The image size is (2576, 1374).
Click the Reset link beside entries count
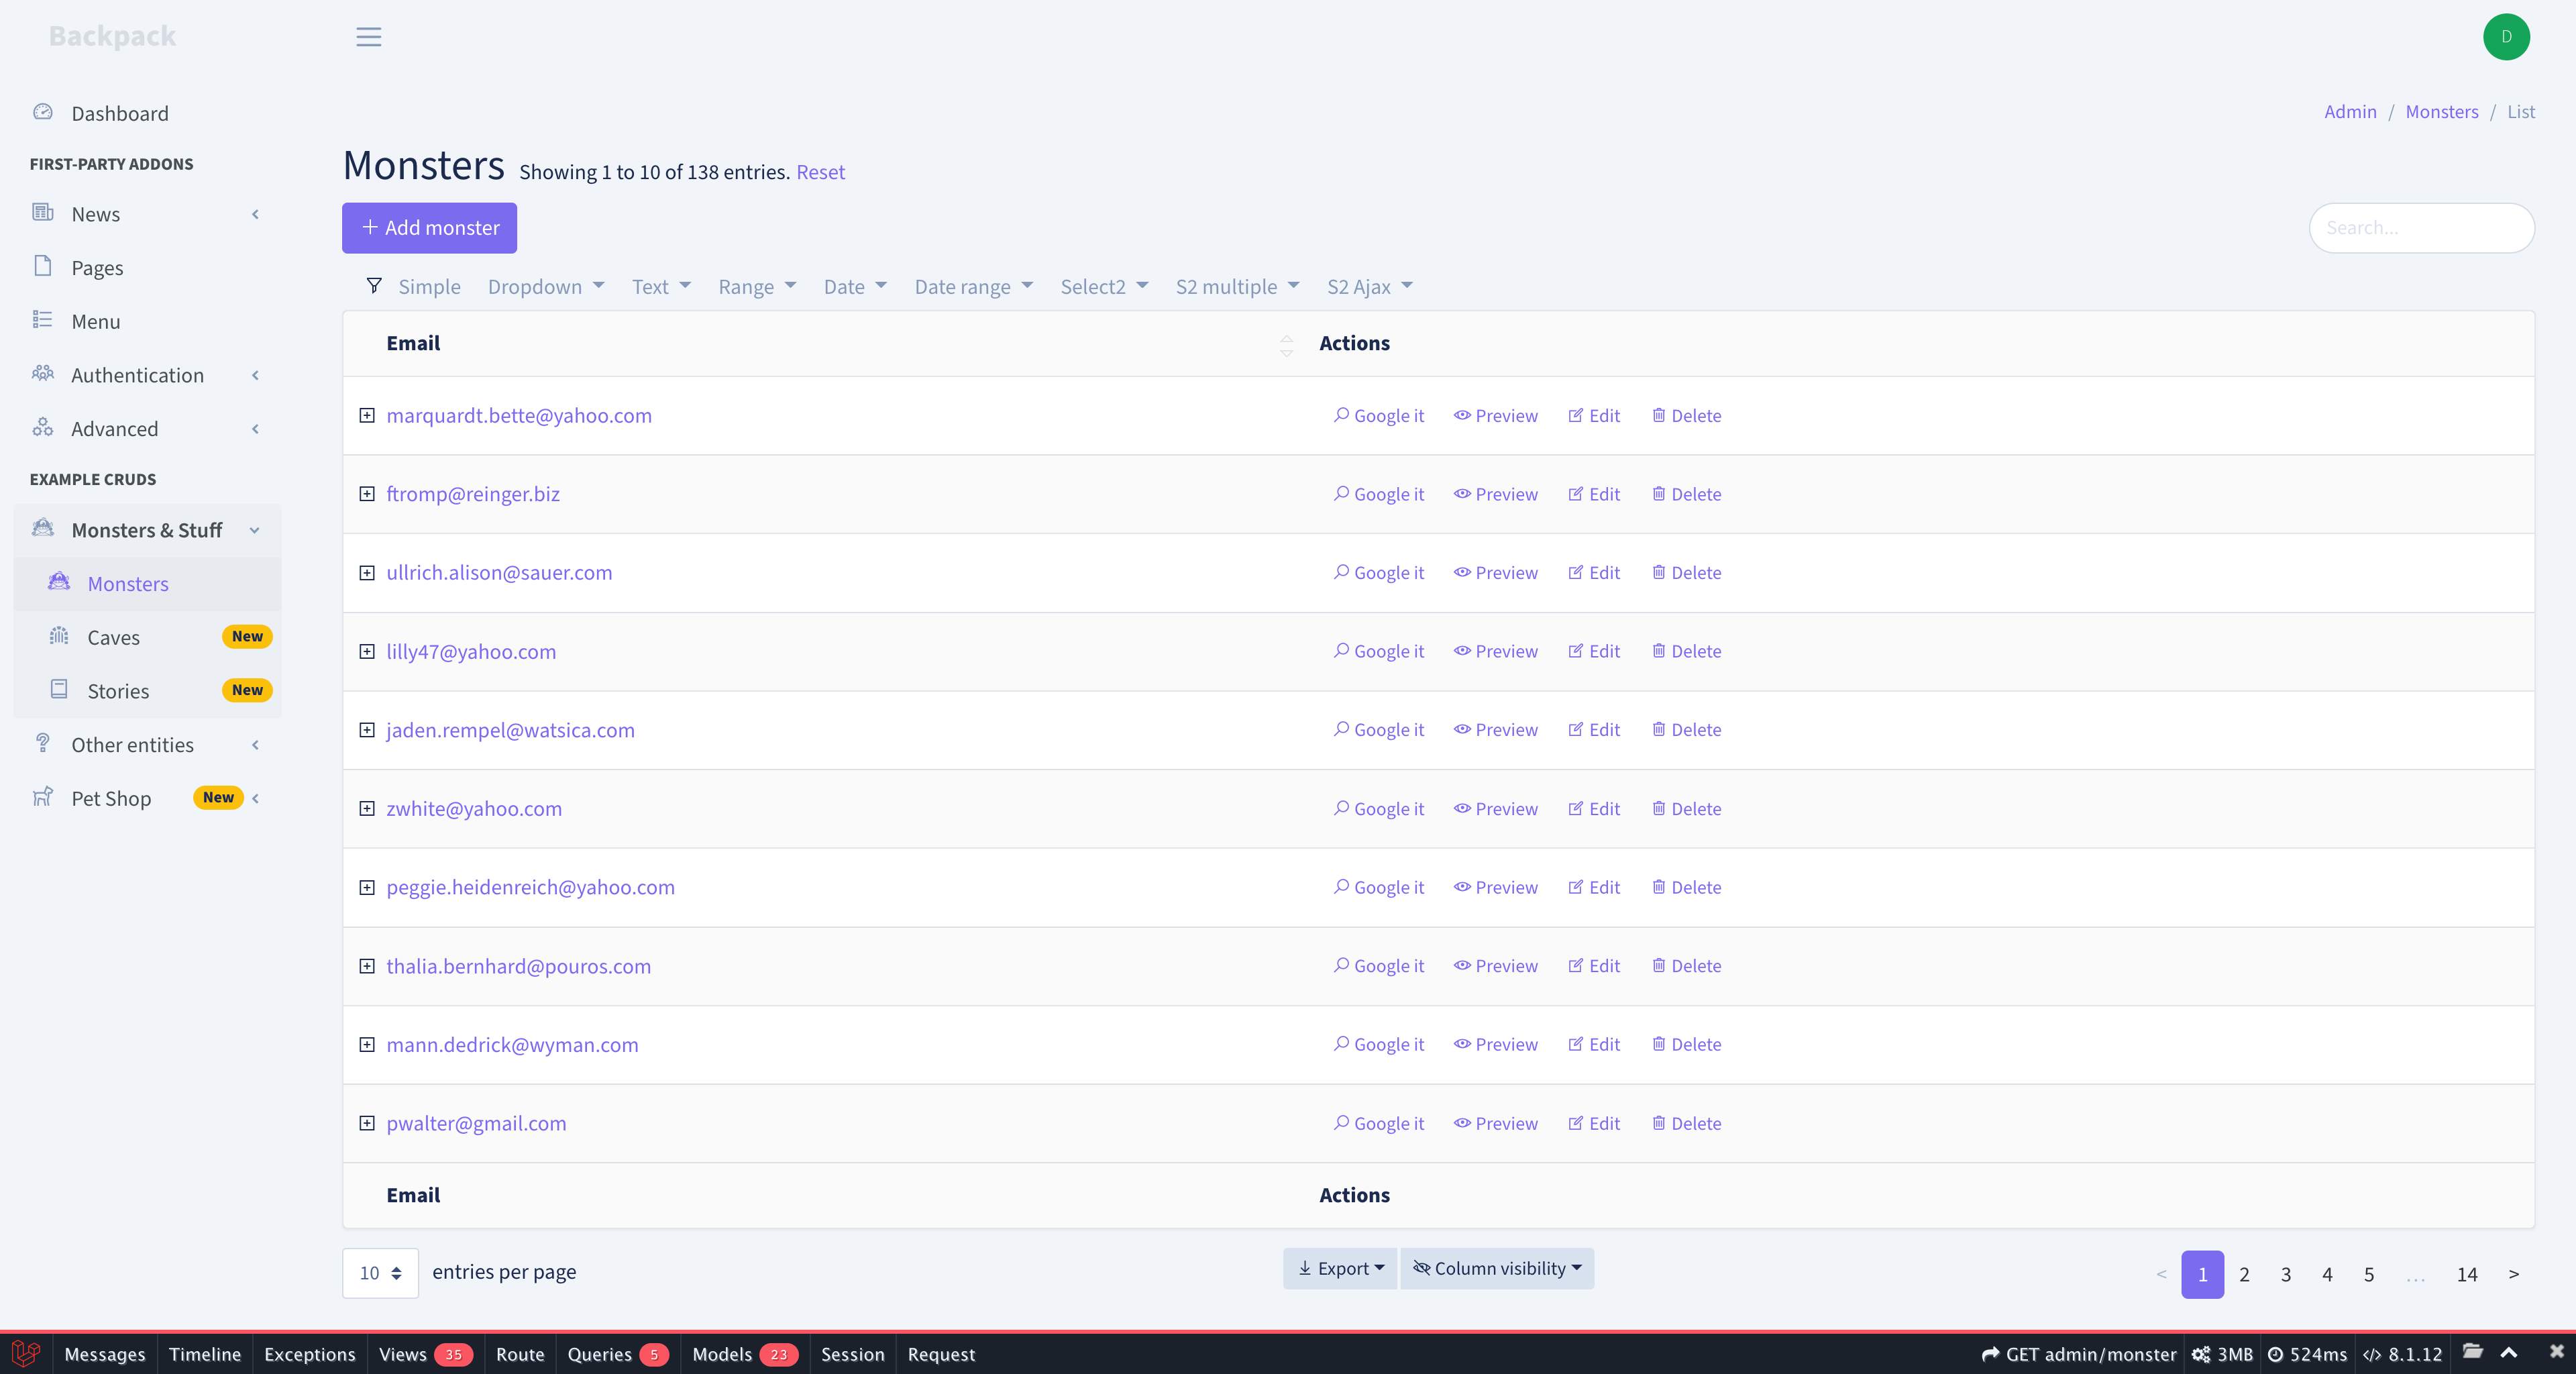pyautogui.click(x=820, y=172)
